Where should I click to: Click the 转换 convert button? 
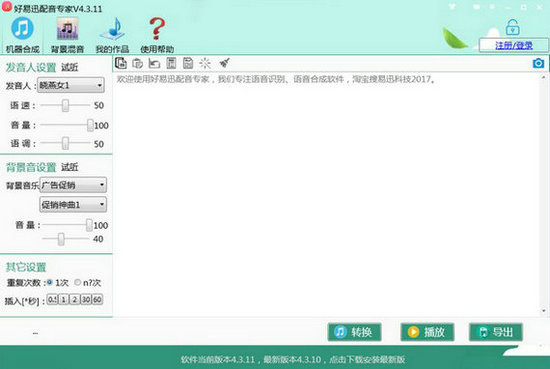pos(354,332)
